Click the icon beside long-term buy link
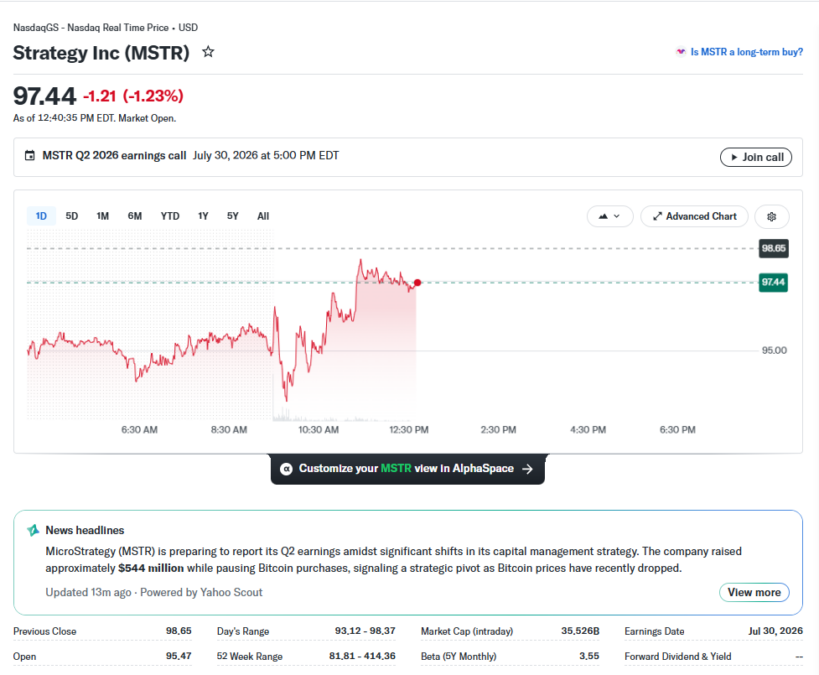 681,52
